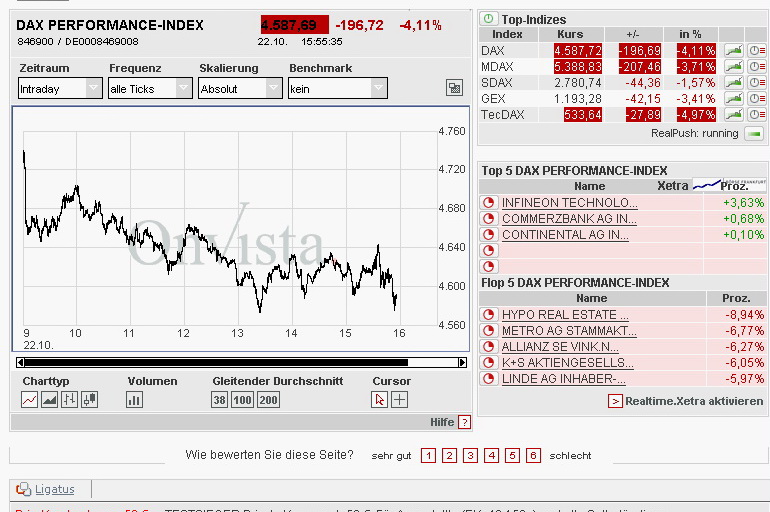
Task: Select the area chart type icon
Action: click(49, 400)
